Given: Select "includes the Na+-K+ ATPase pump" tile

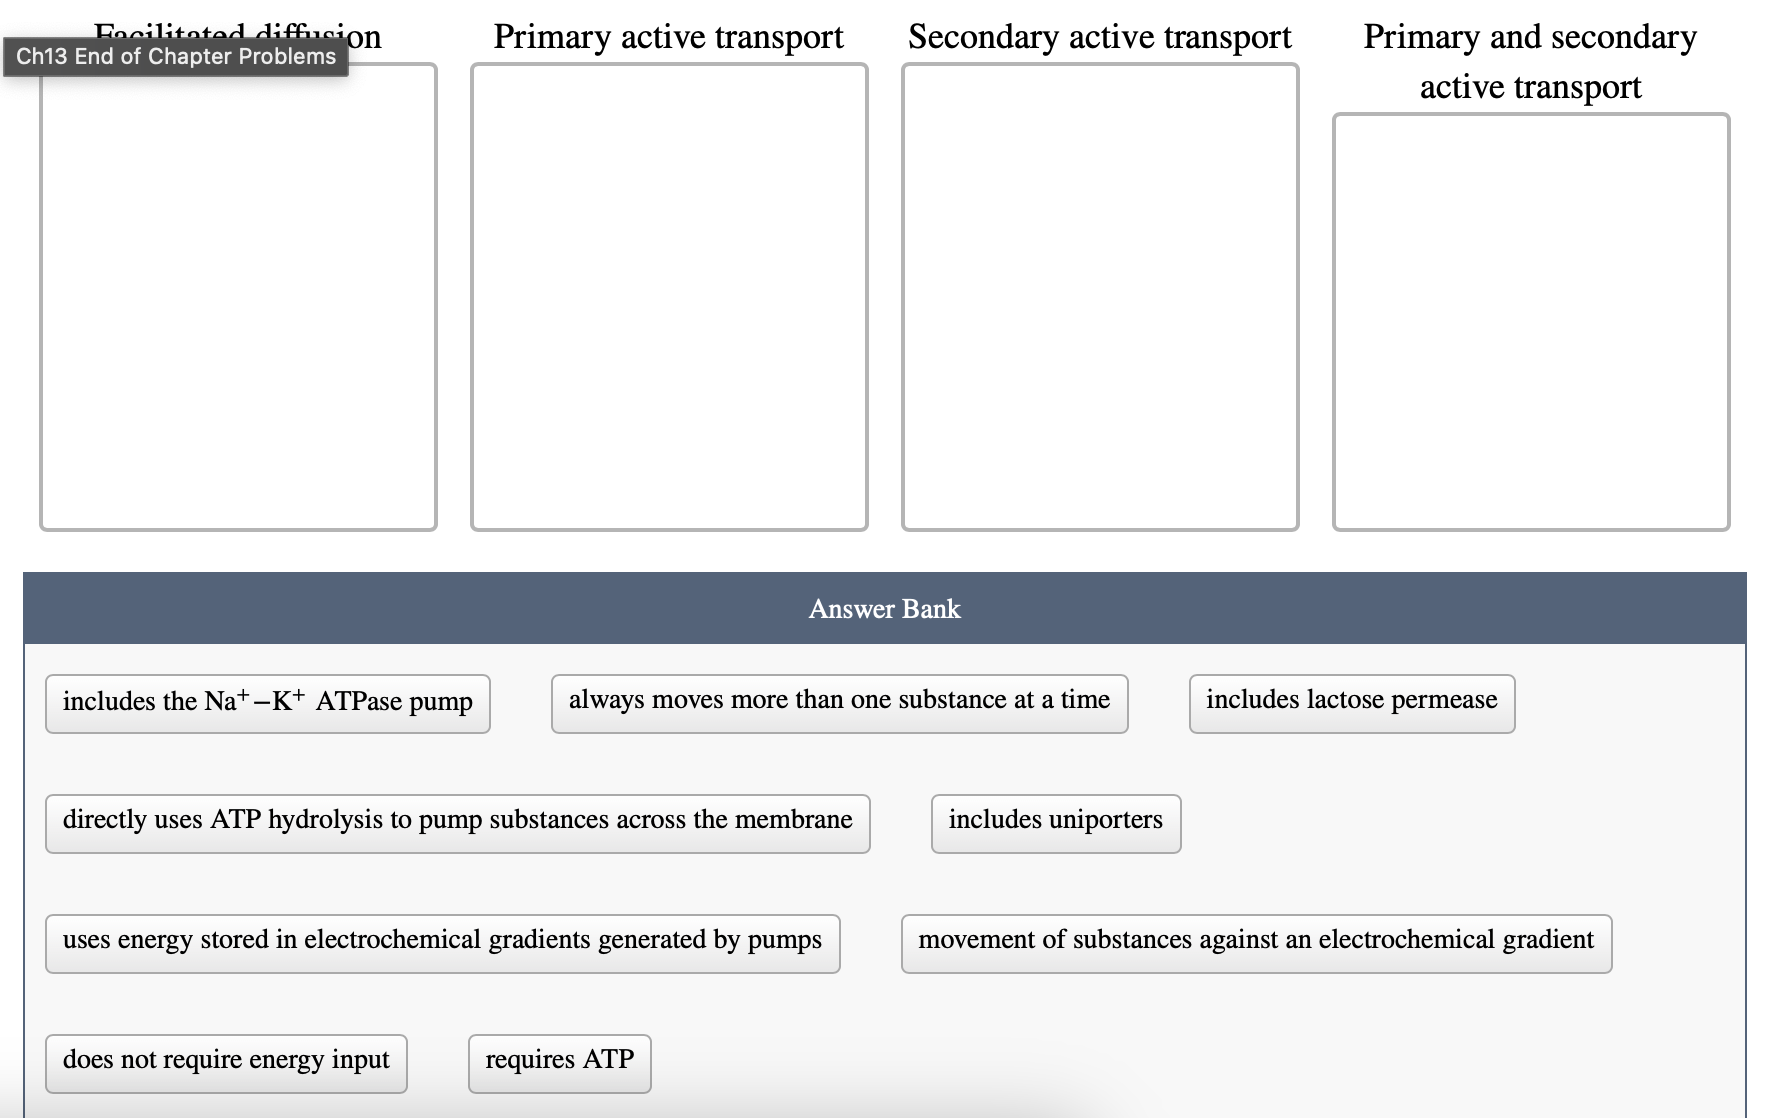Looking at the screenshot, I should [266, 703].
